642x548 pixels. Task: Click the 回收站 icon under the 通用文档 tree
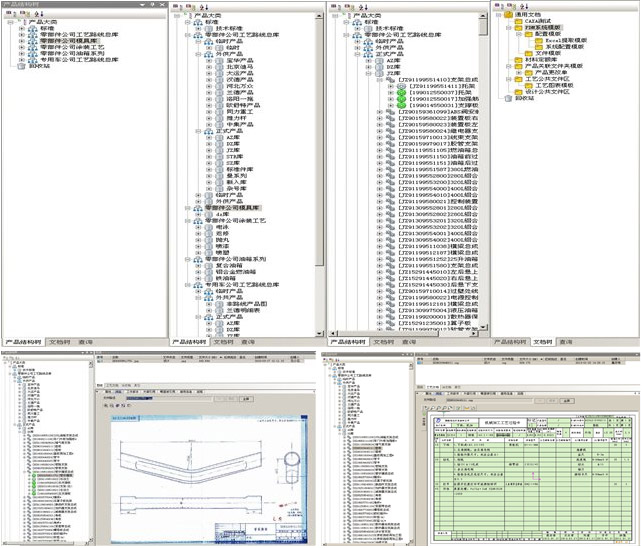509,98
